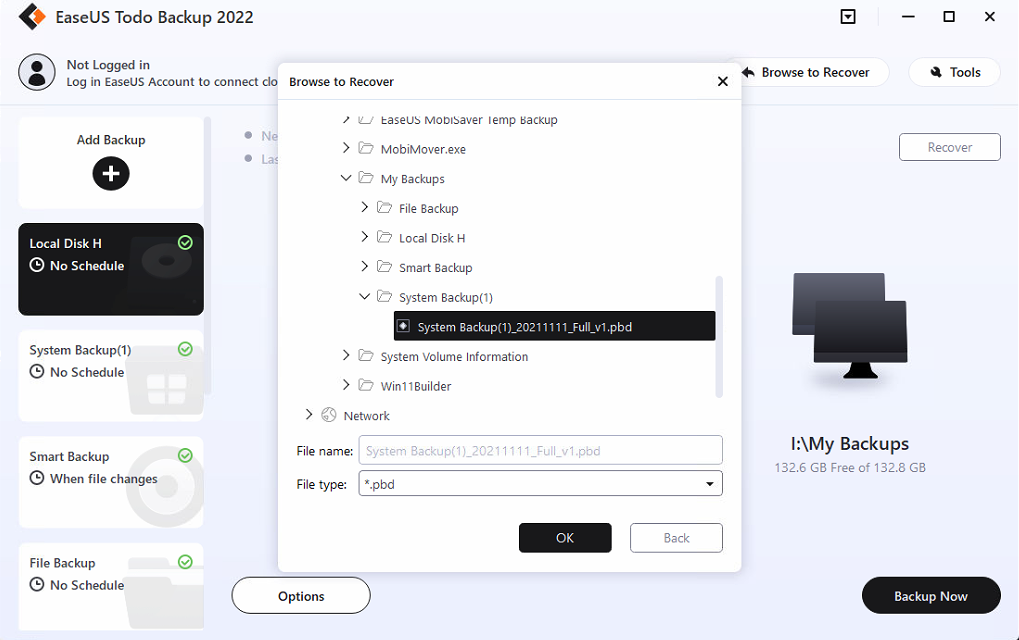Click the System Volume Information folder icon

[x=366, y=356]
